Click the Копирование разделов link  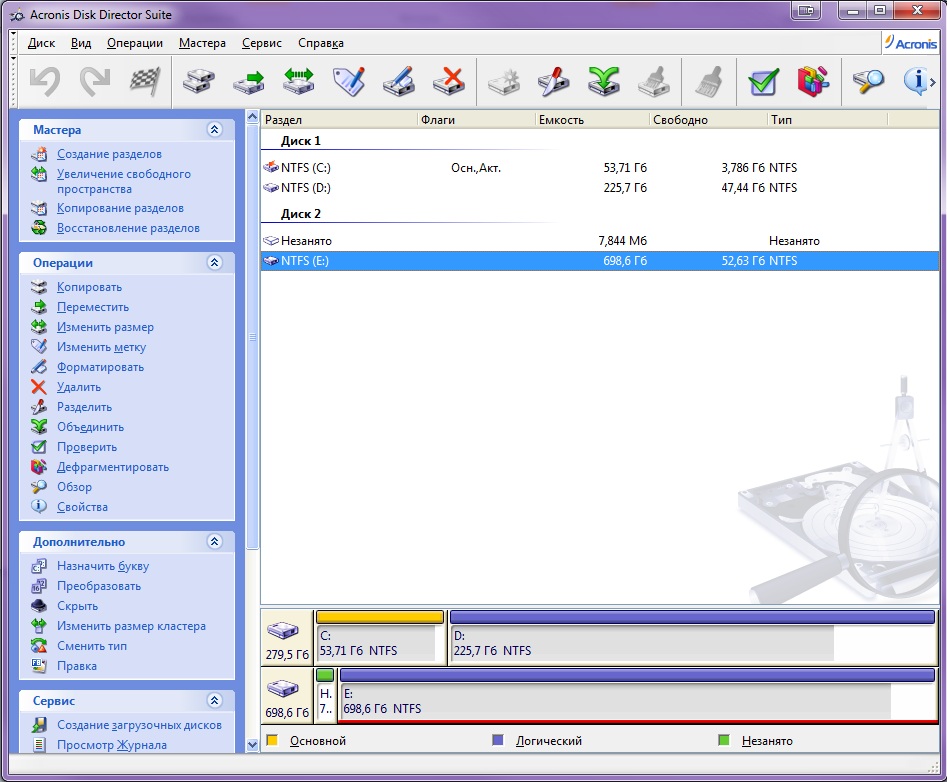coord(120,208)
